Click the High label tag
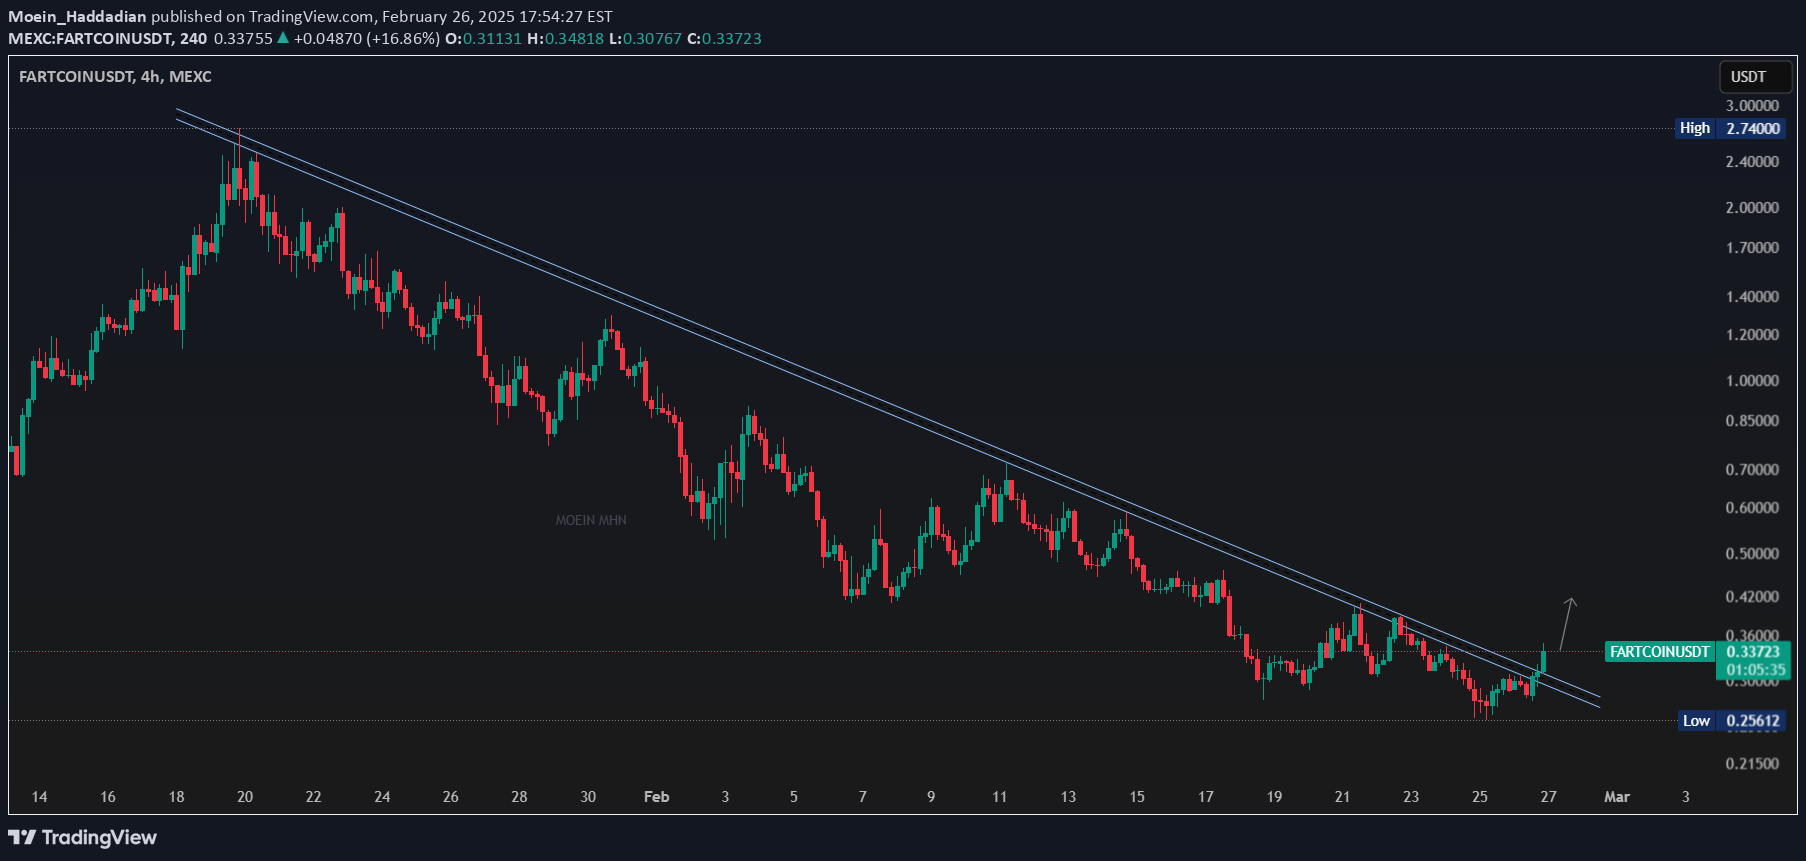The height and width of the screenshot is (861, 1806). point(1695,128)
